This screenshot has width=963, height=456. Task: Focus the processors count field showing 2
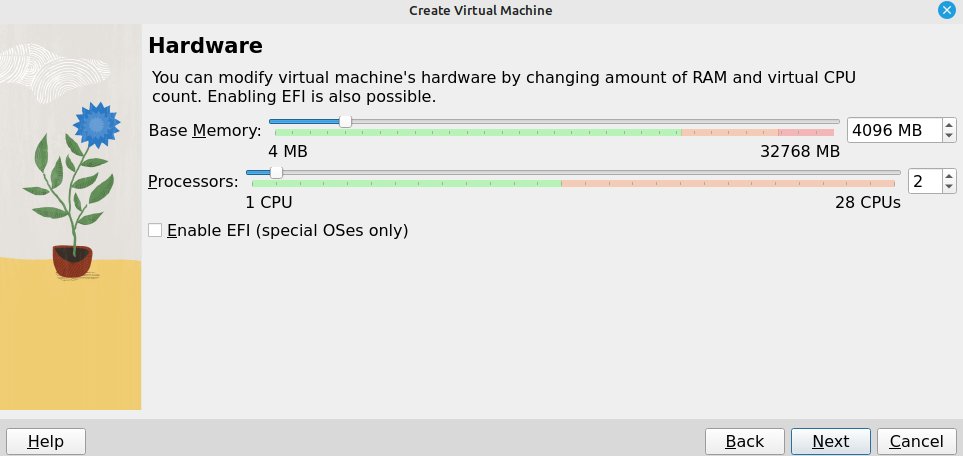[926, 181]
